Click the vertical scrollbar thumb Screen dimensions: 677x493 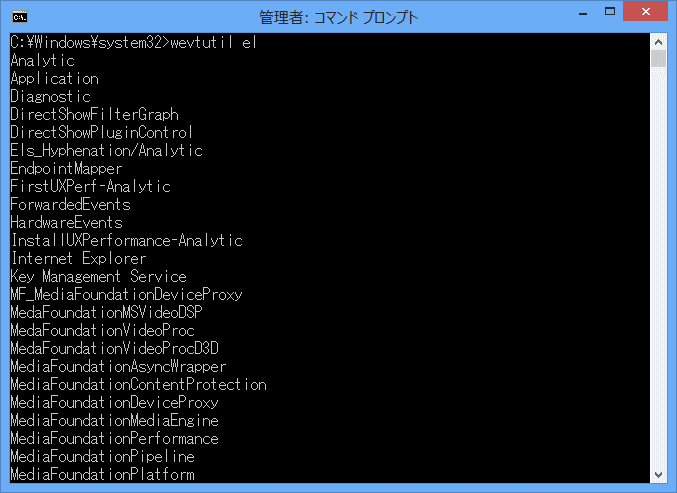[x=658, y=59]
